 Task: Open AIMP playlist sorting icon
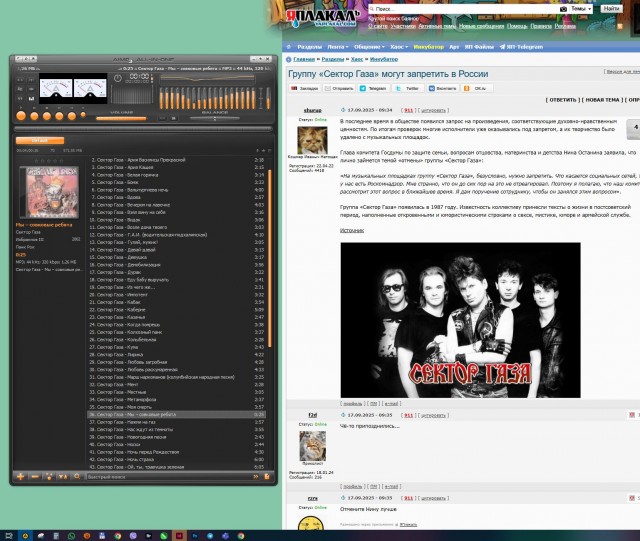pyautogui.click(x=63, y=476)
